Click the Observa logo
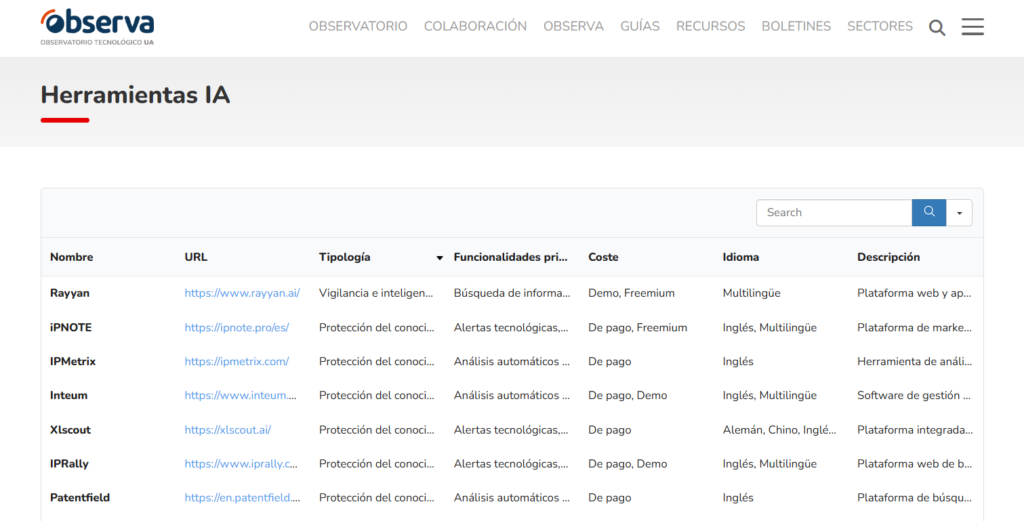Image resolution: width=1024 pixels, height=521 pixels. click(97, 27)
